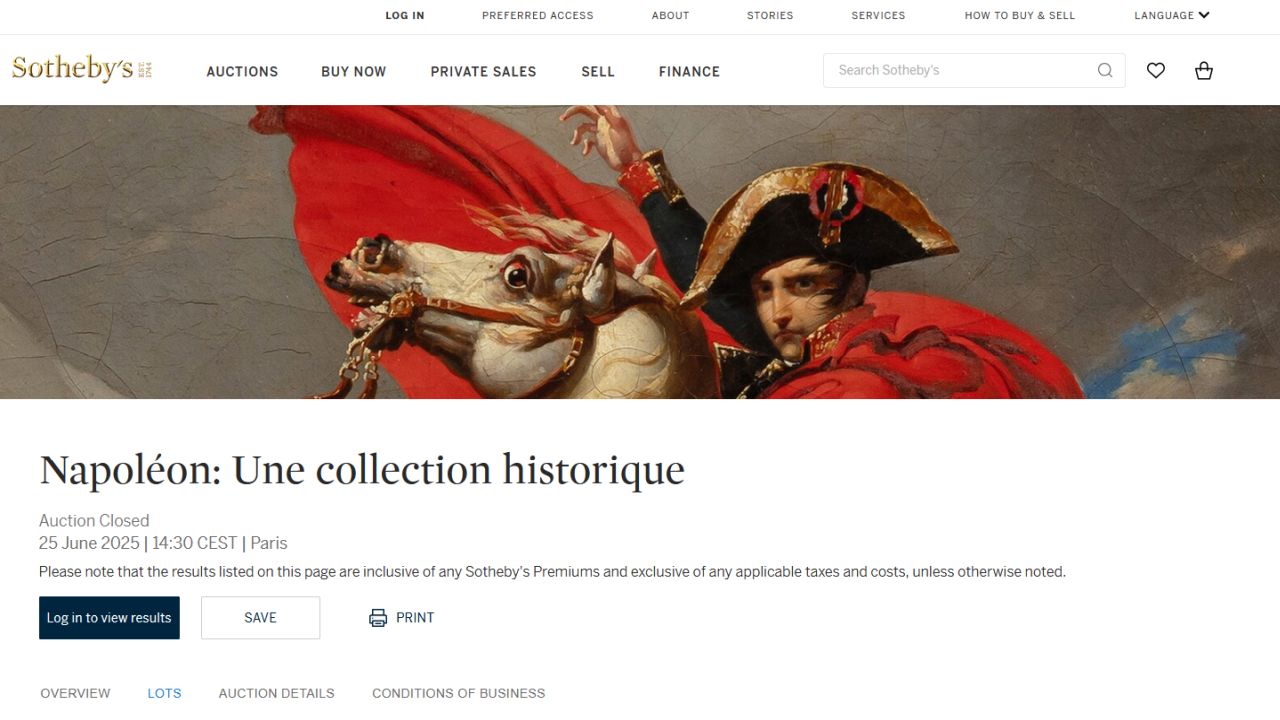This screenshot has width=1280, height=720.
Task: Open the SELL menu item
Action: pyautogui.click(x=598, y=72)
